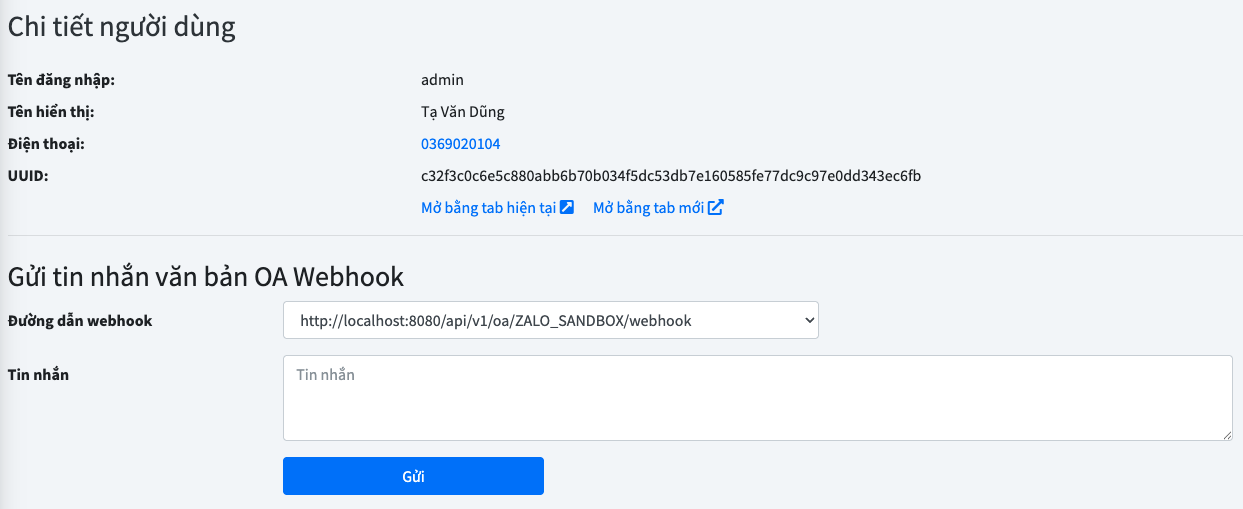This screenshot has width=1243, height=509.
Task: Click the external-link icon for new tab
Action: 715,208
